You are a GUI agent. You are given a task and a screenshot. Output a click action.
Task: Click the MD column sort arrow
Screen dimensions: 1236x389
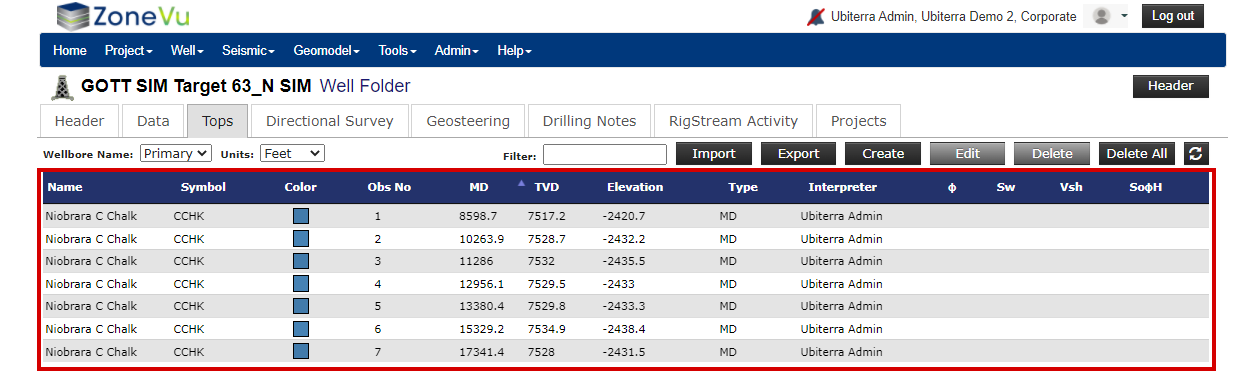click(521, 183)
